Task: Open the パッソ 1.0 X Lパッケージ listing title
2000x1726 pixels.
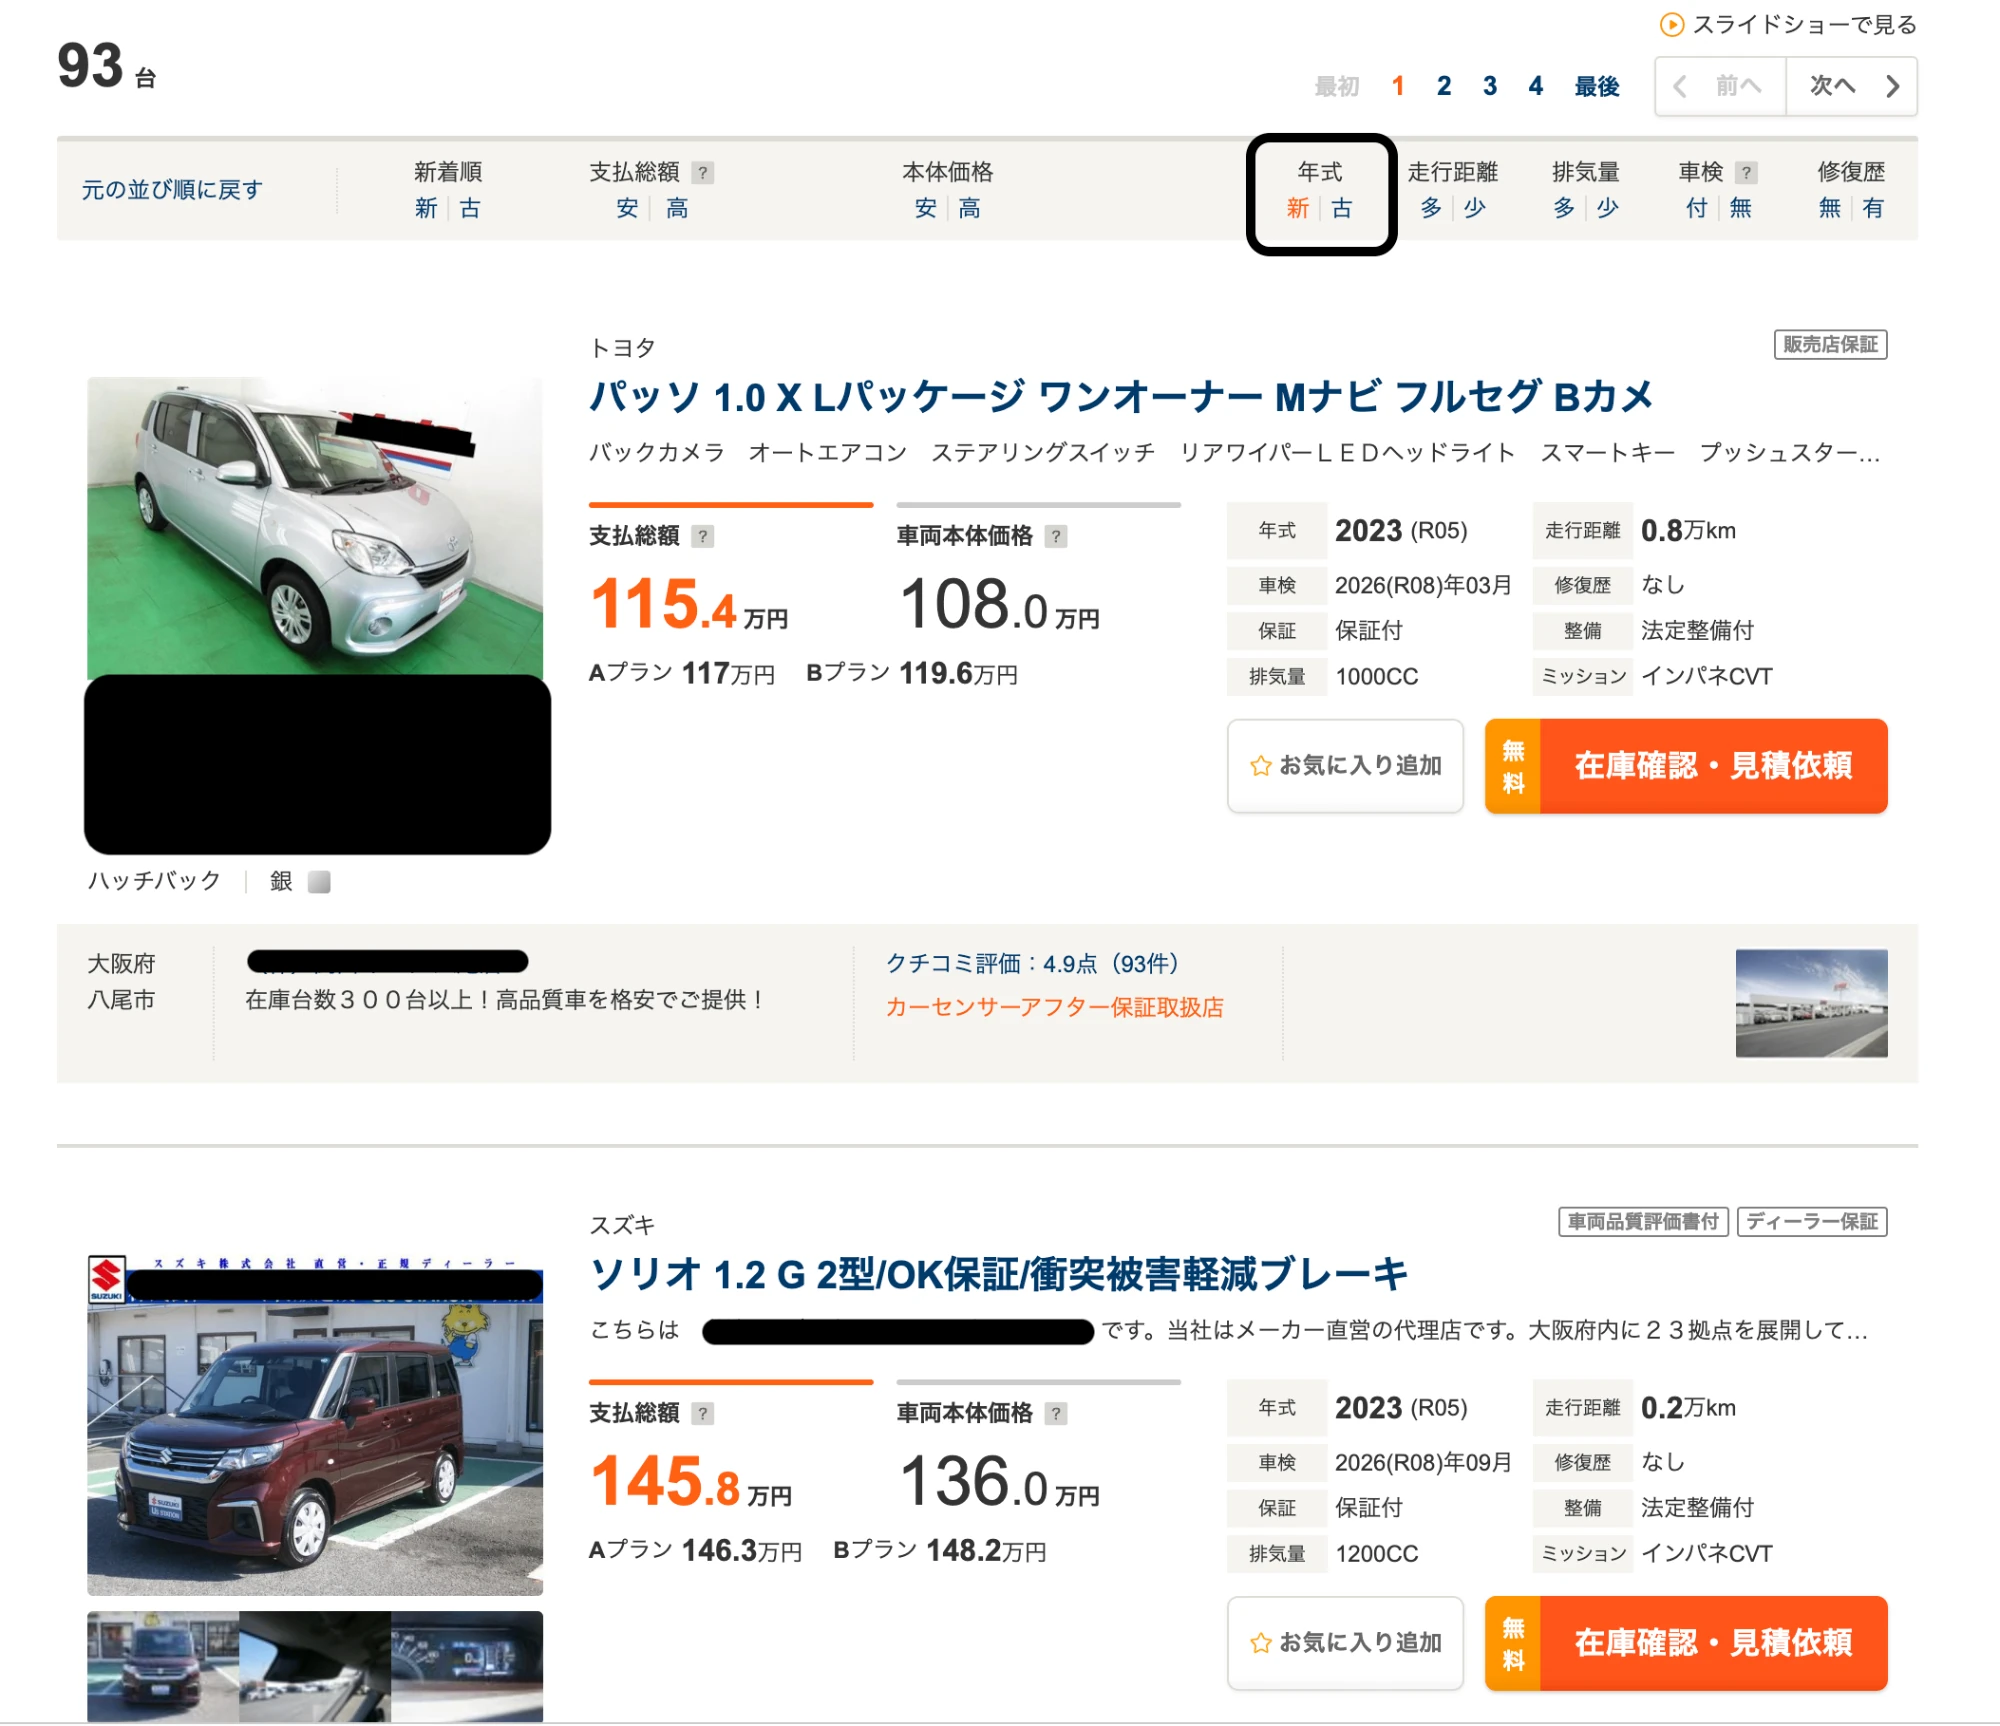Action: pyautogui.click(x=1120, y=398)
